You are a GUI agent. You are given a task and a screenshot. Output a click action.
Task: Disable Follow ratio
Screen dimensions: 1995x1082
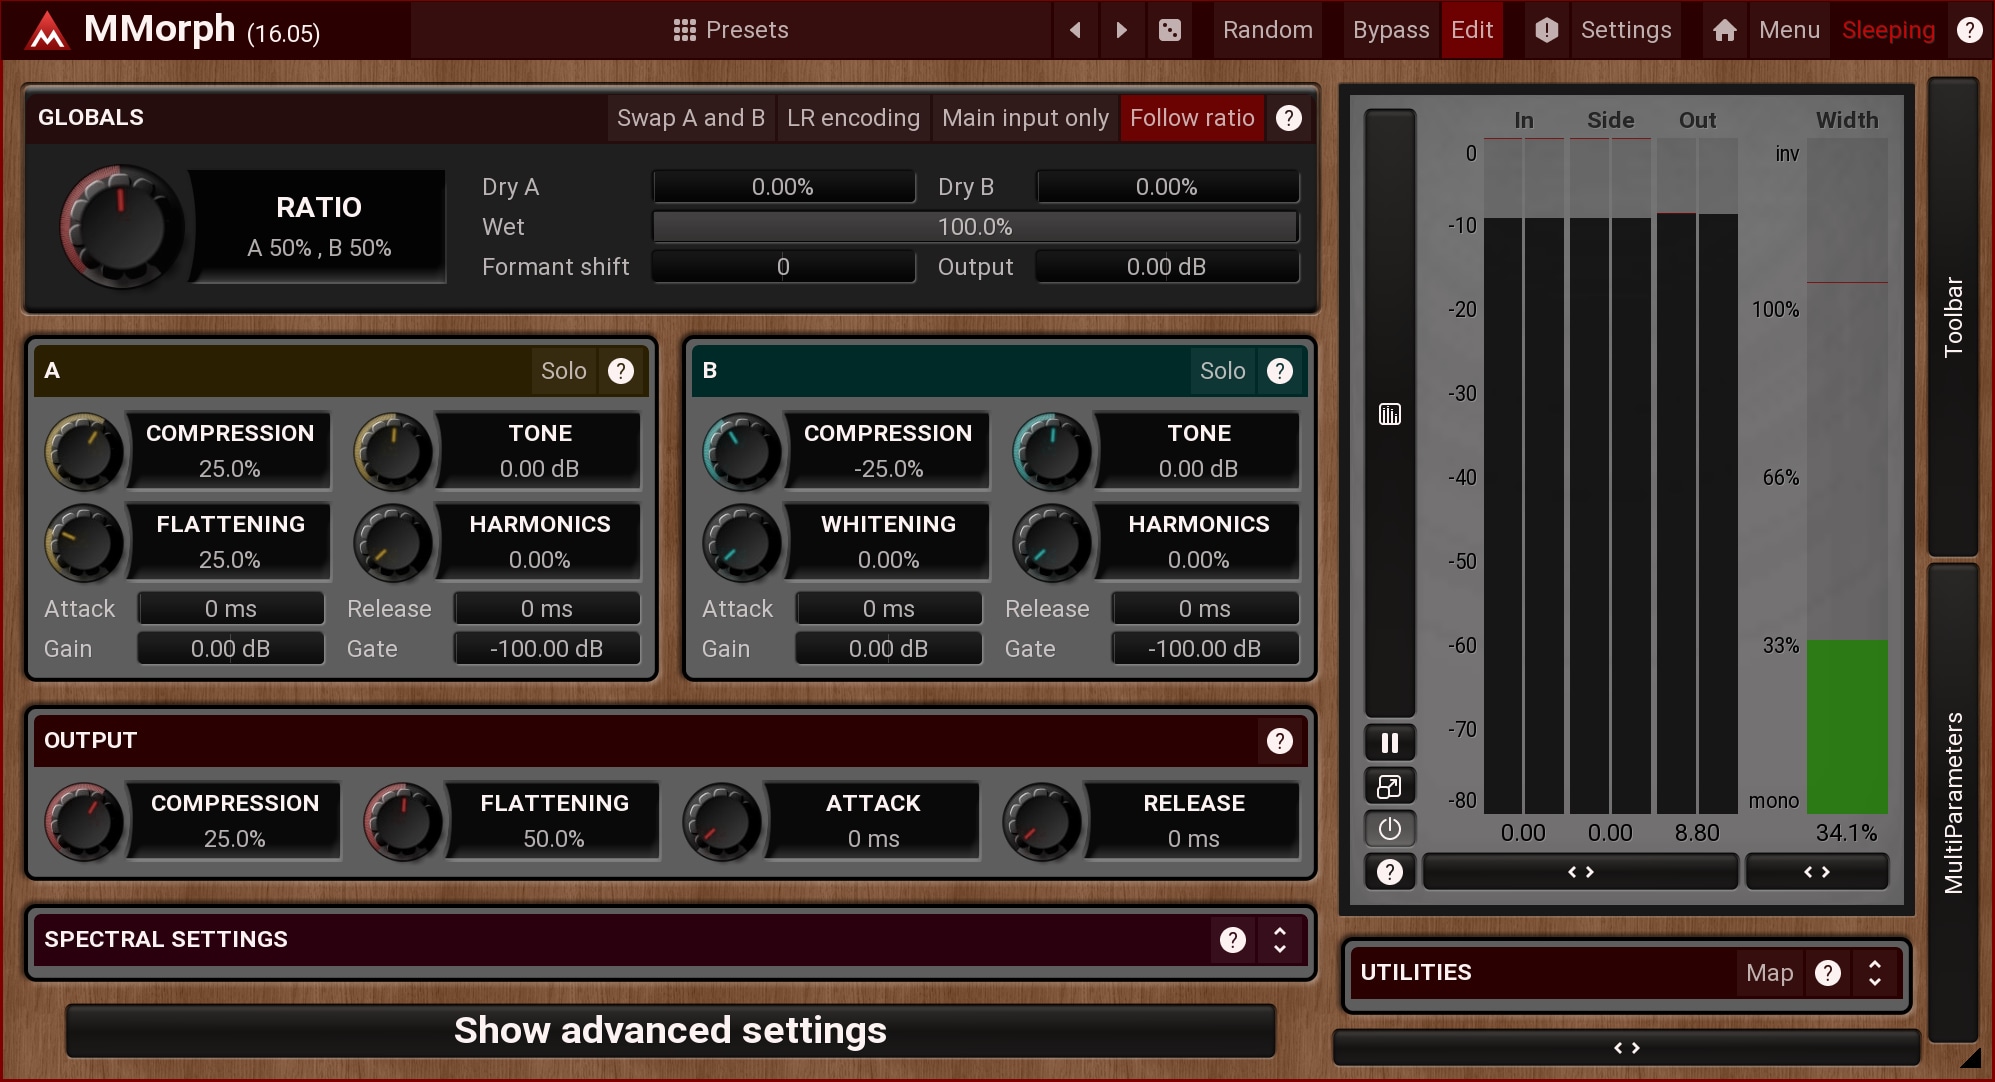click(x=1192, y=118)
